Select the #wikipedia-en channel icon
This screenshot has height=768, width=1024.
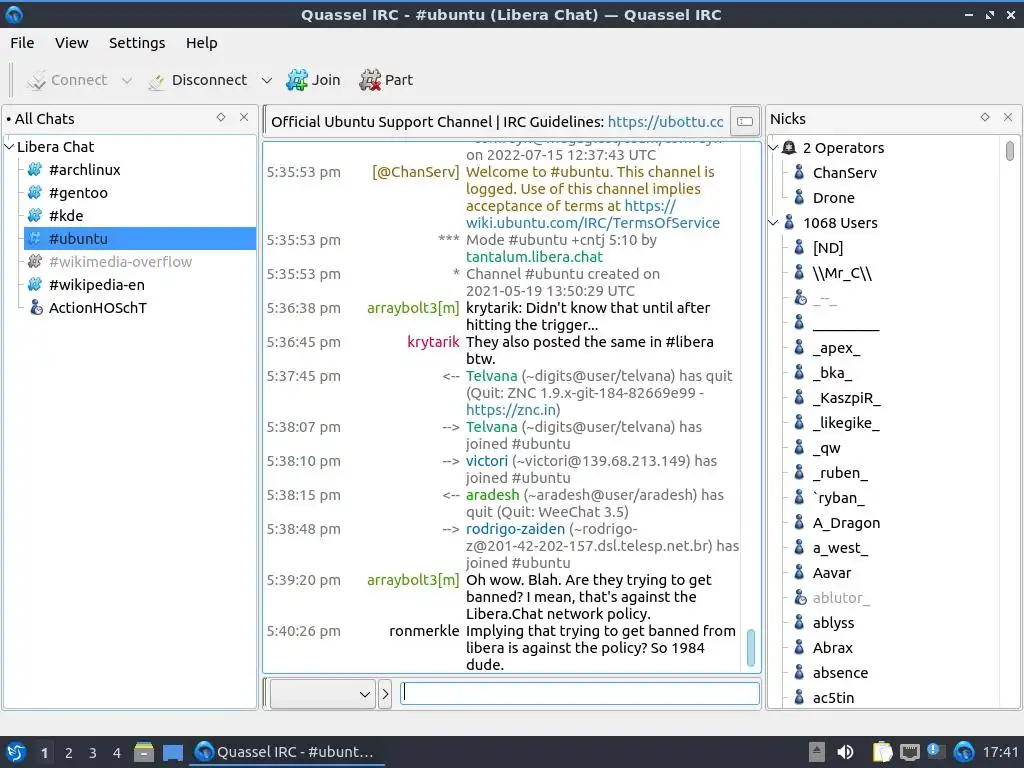tap(35, 285)
